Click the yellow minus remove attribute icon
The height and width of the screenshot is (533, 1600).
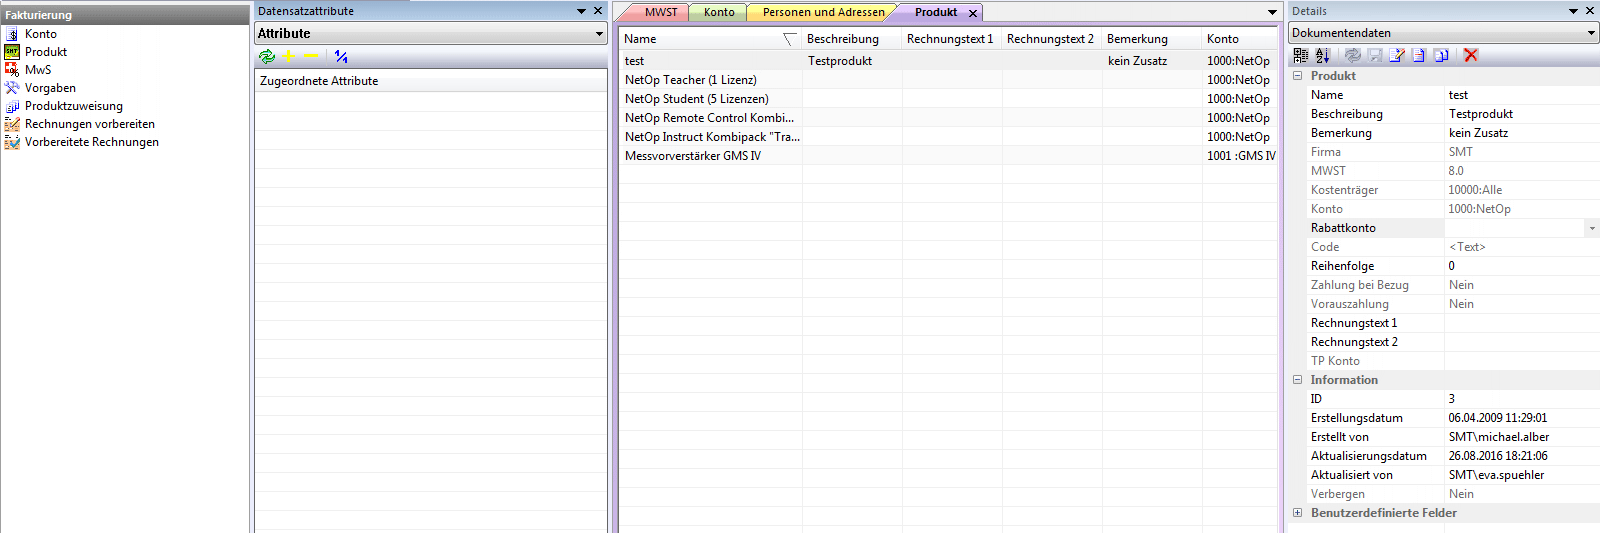310,57
